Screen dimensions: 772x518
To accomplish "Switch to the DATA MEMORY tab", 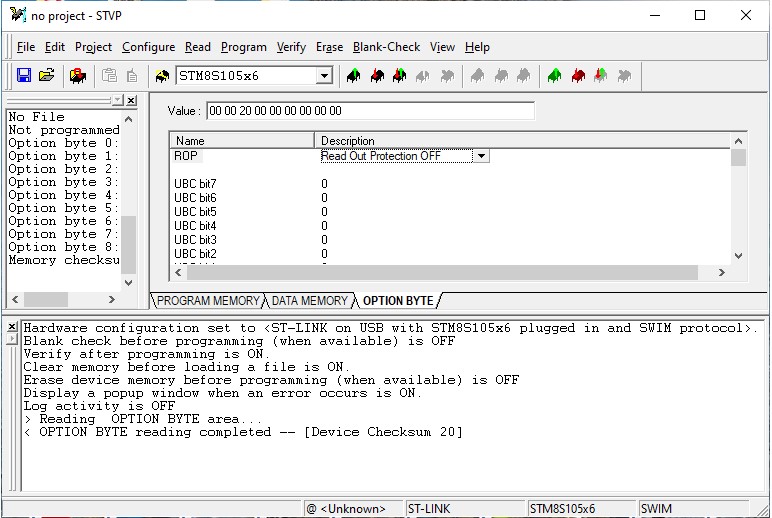I will coord(310,301).
